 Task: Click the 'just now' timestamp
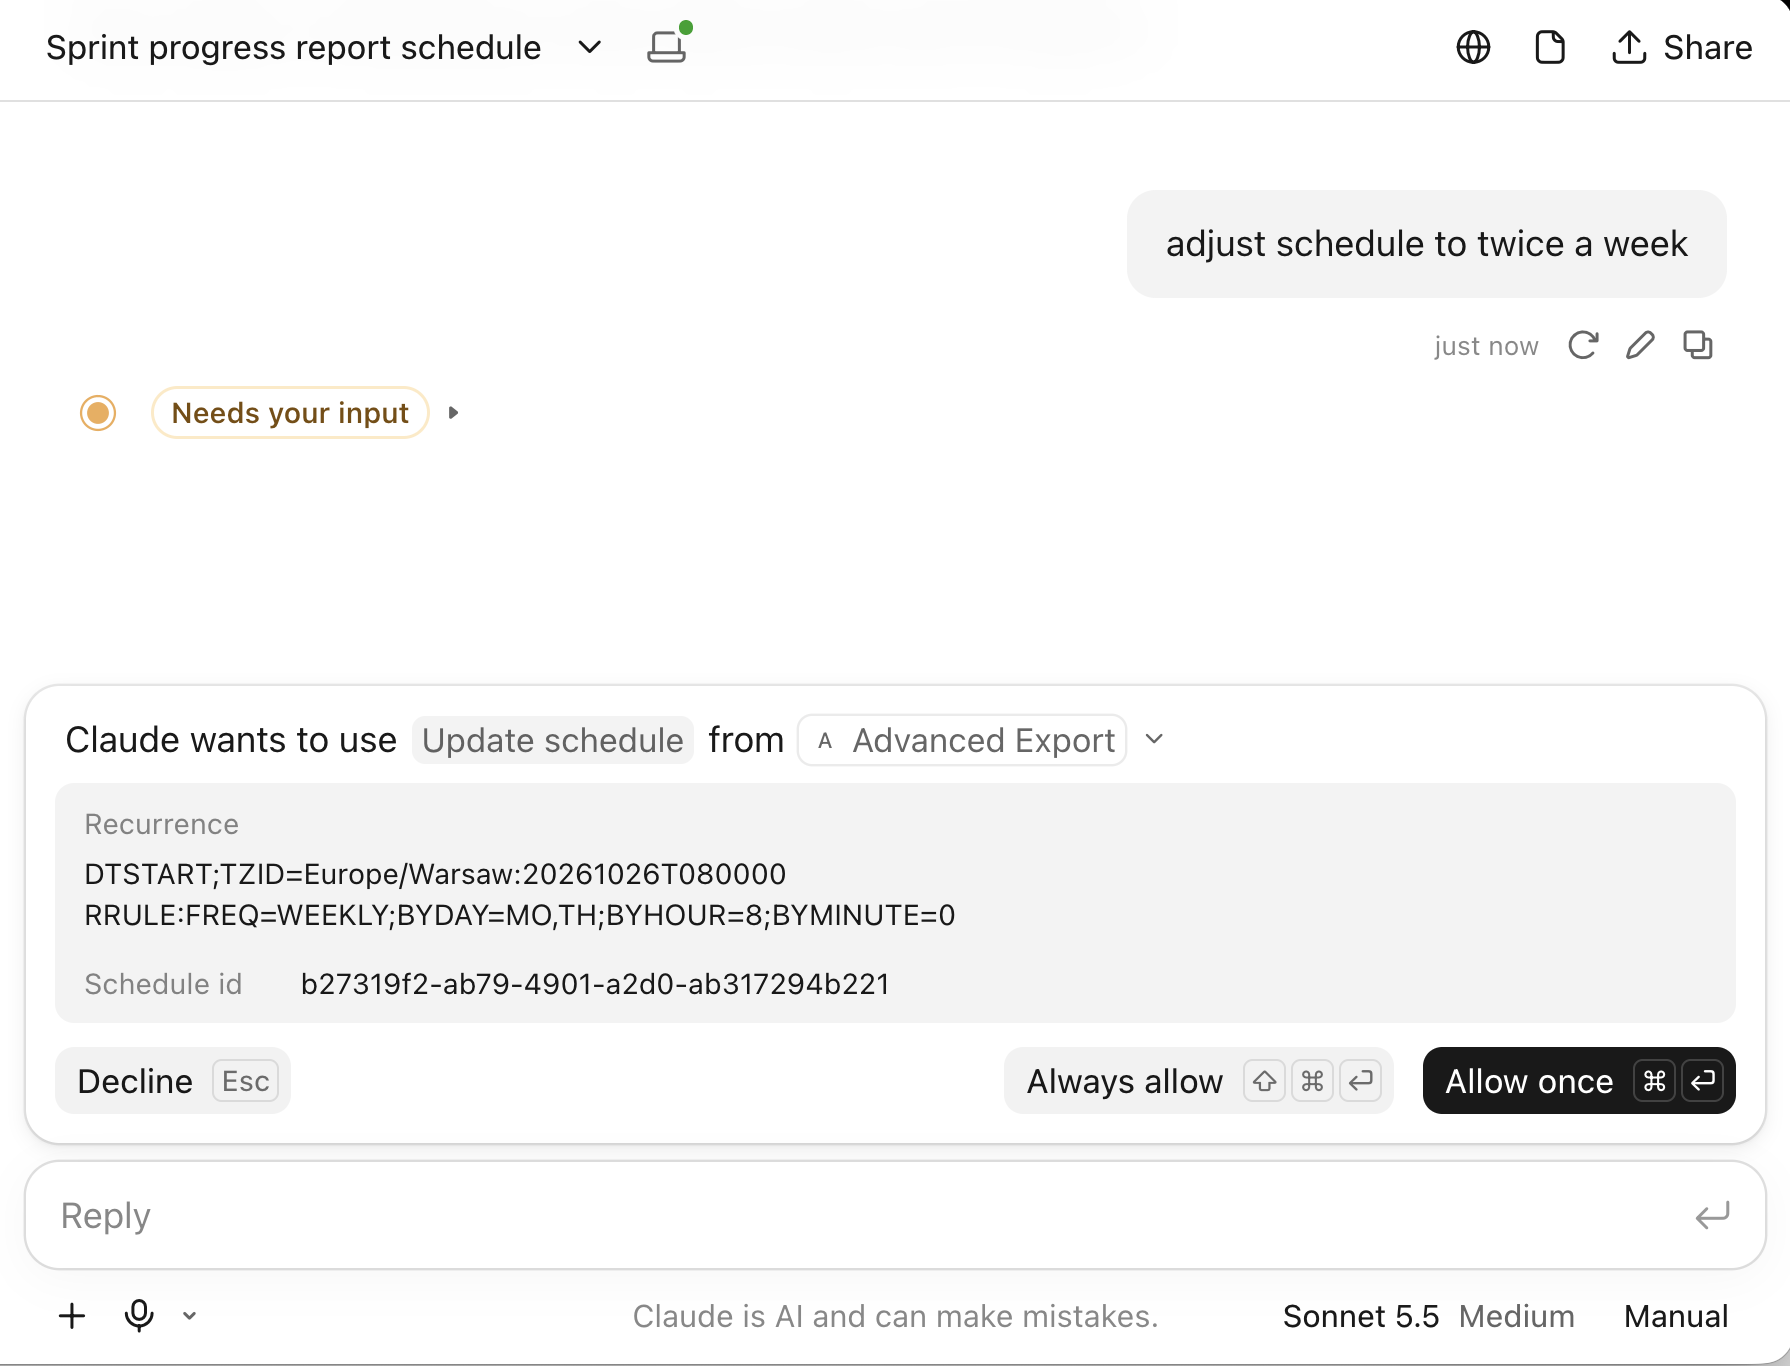(1486, 346)
